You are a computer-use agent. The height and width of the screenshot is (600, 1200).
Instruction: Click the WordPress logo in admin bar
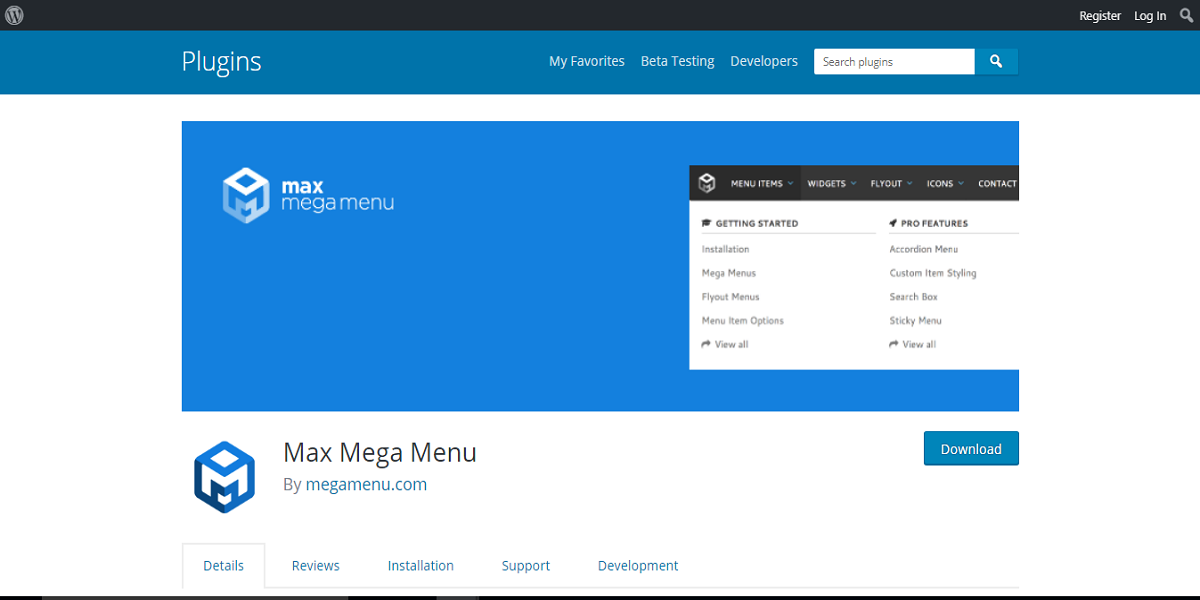[14, 15]
